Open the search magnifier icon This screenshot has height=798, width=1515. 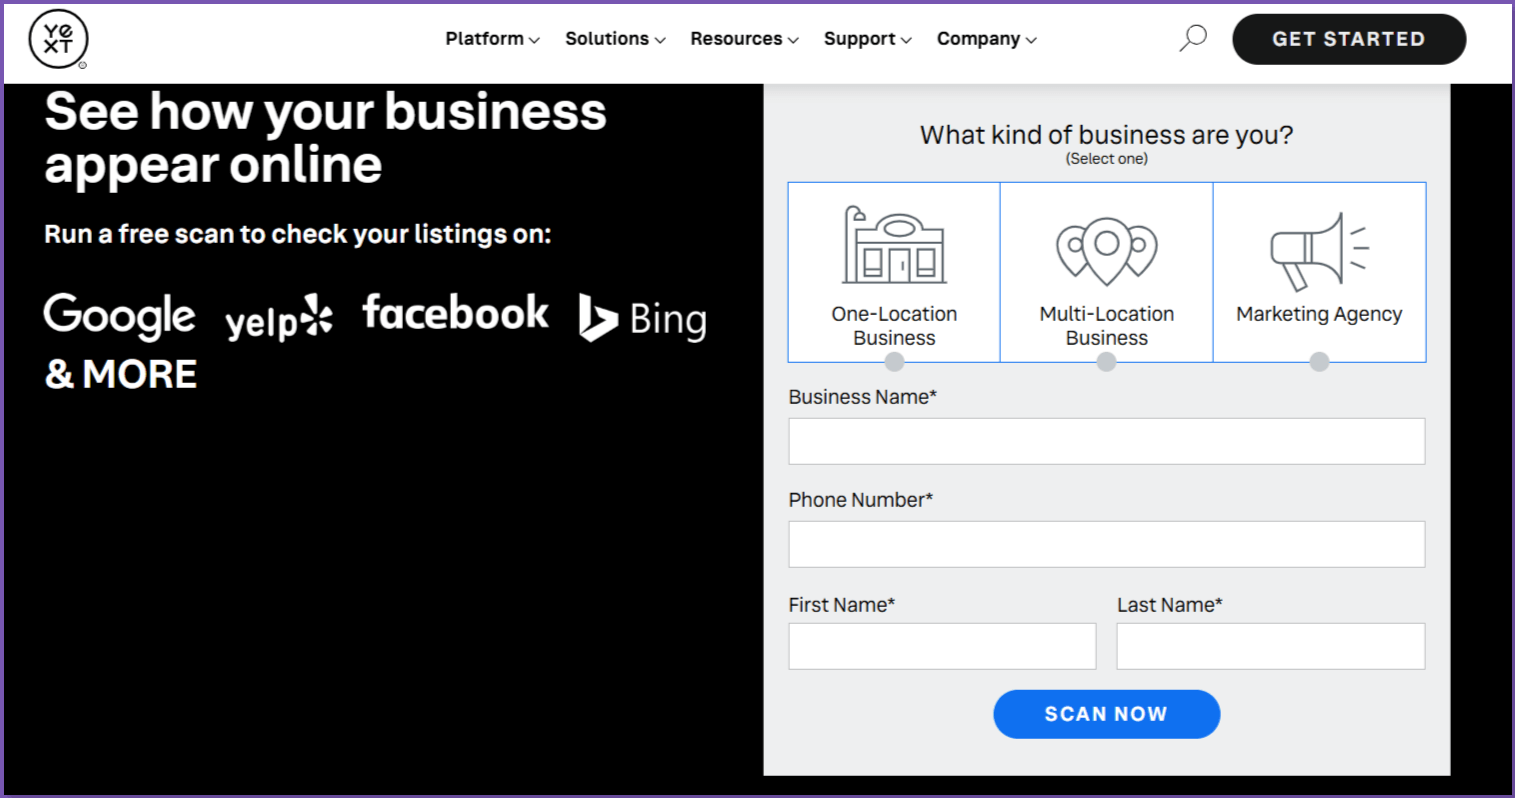click(1192, 36)
